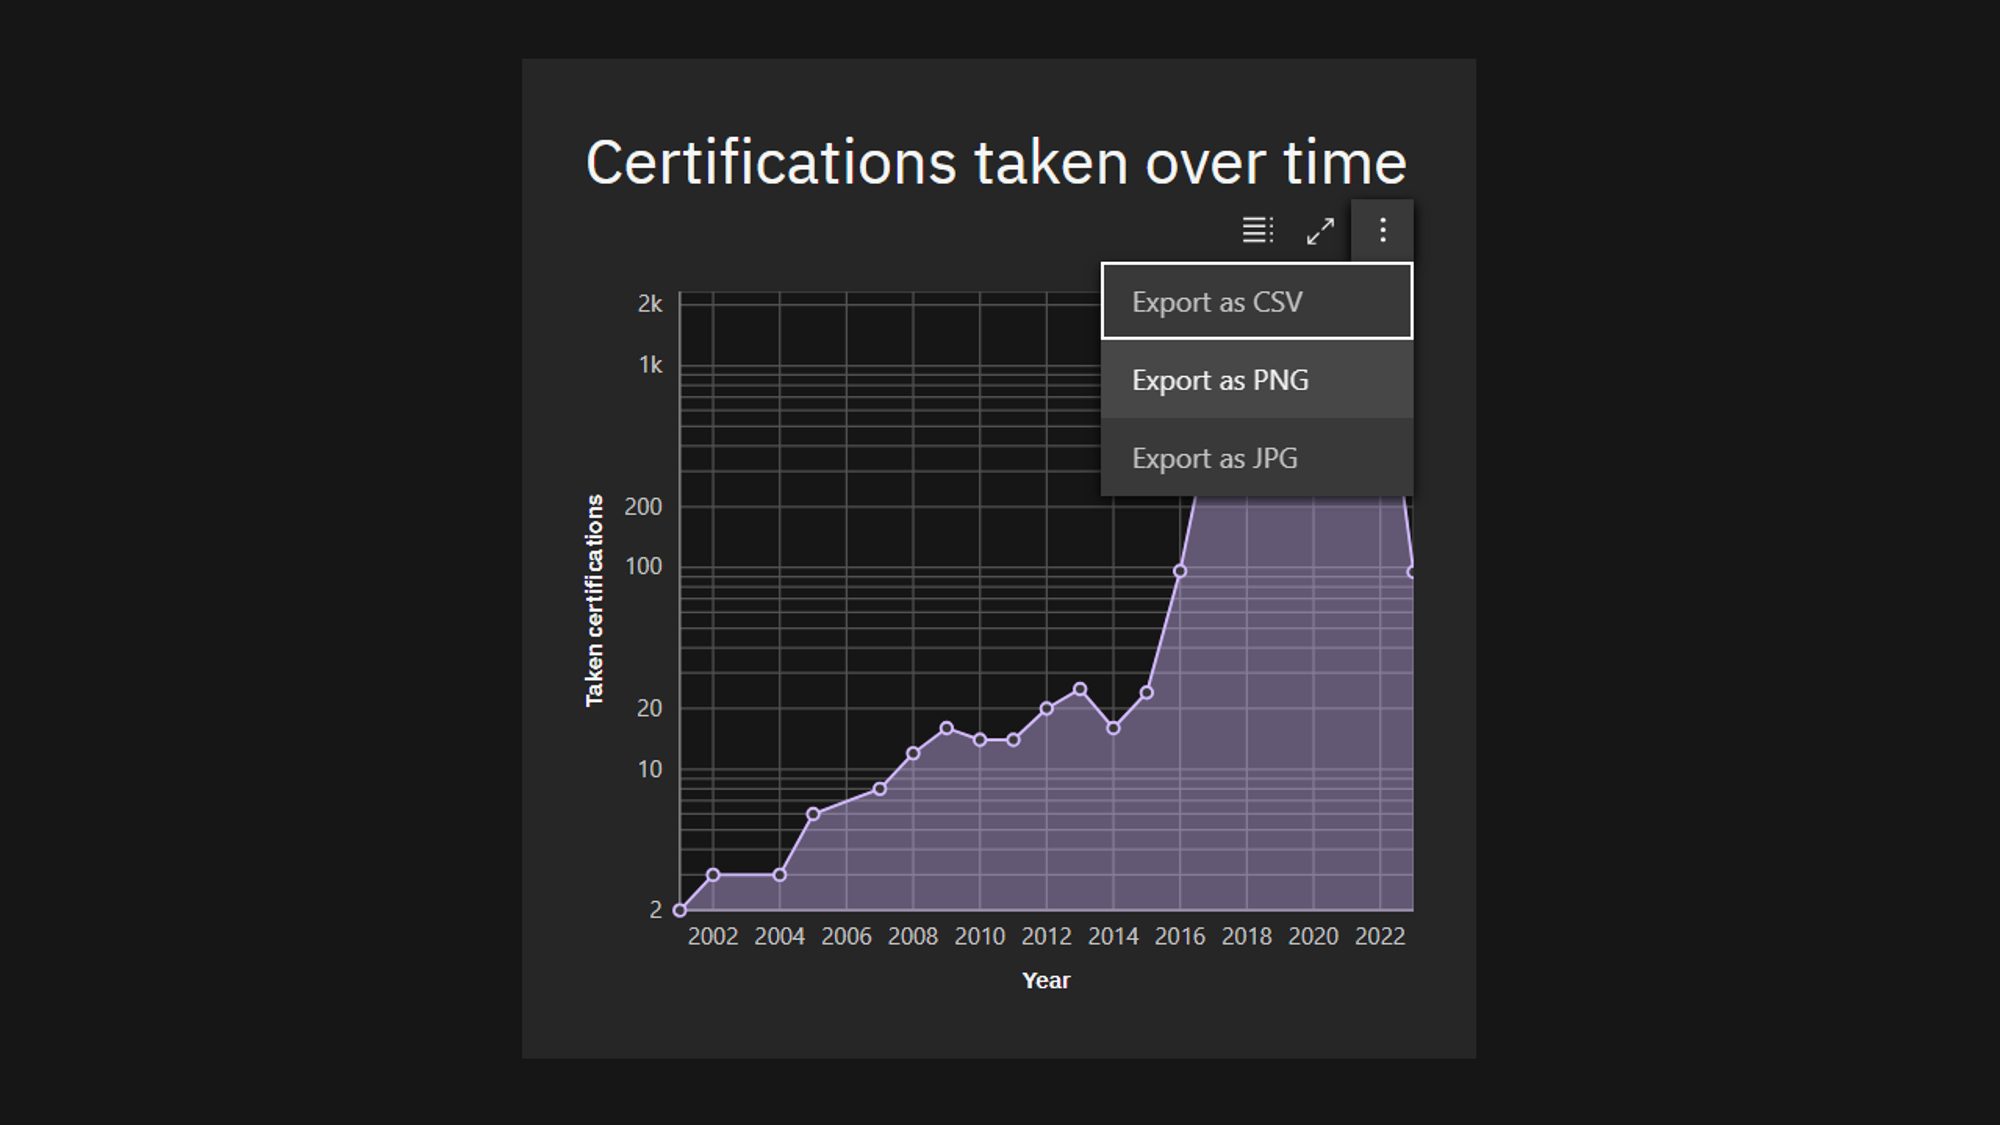Click the 2005 data point marker
Image resolution: width=2000 pixels, height=1125 pixels.
click(813, 814)
